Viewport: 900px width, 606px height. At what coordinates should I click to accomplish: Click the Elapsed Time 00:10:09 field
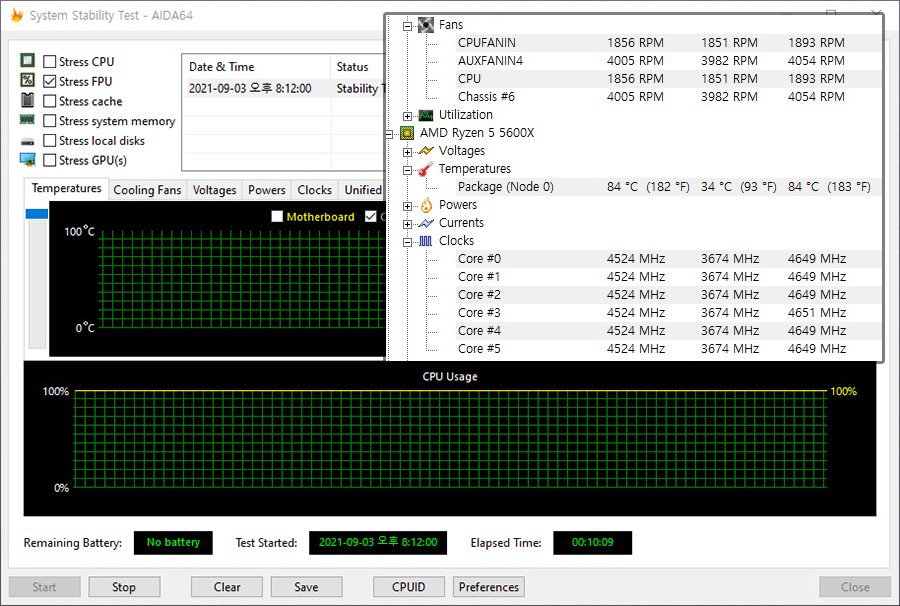[x=592, y=542]
